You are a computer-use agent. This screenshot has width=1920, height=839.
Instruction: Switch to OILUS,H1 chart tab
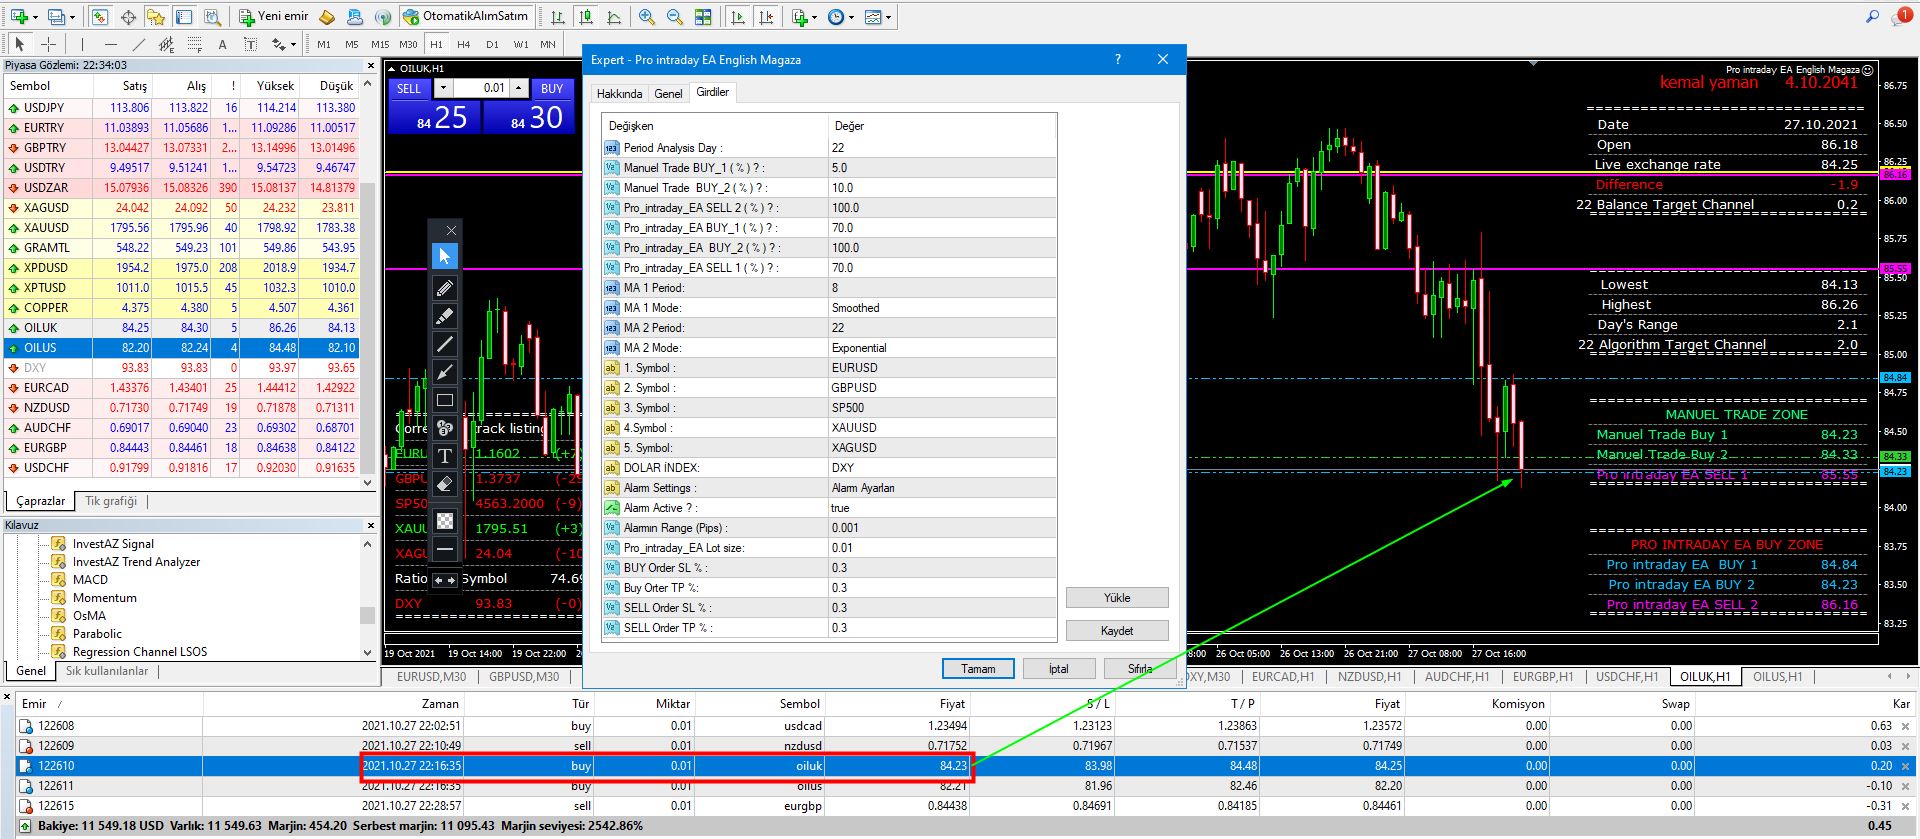coord(1777,677)
